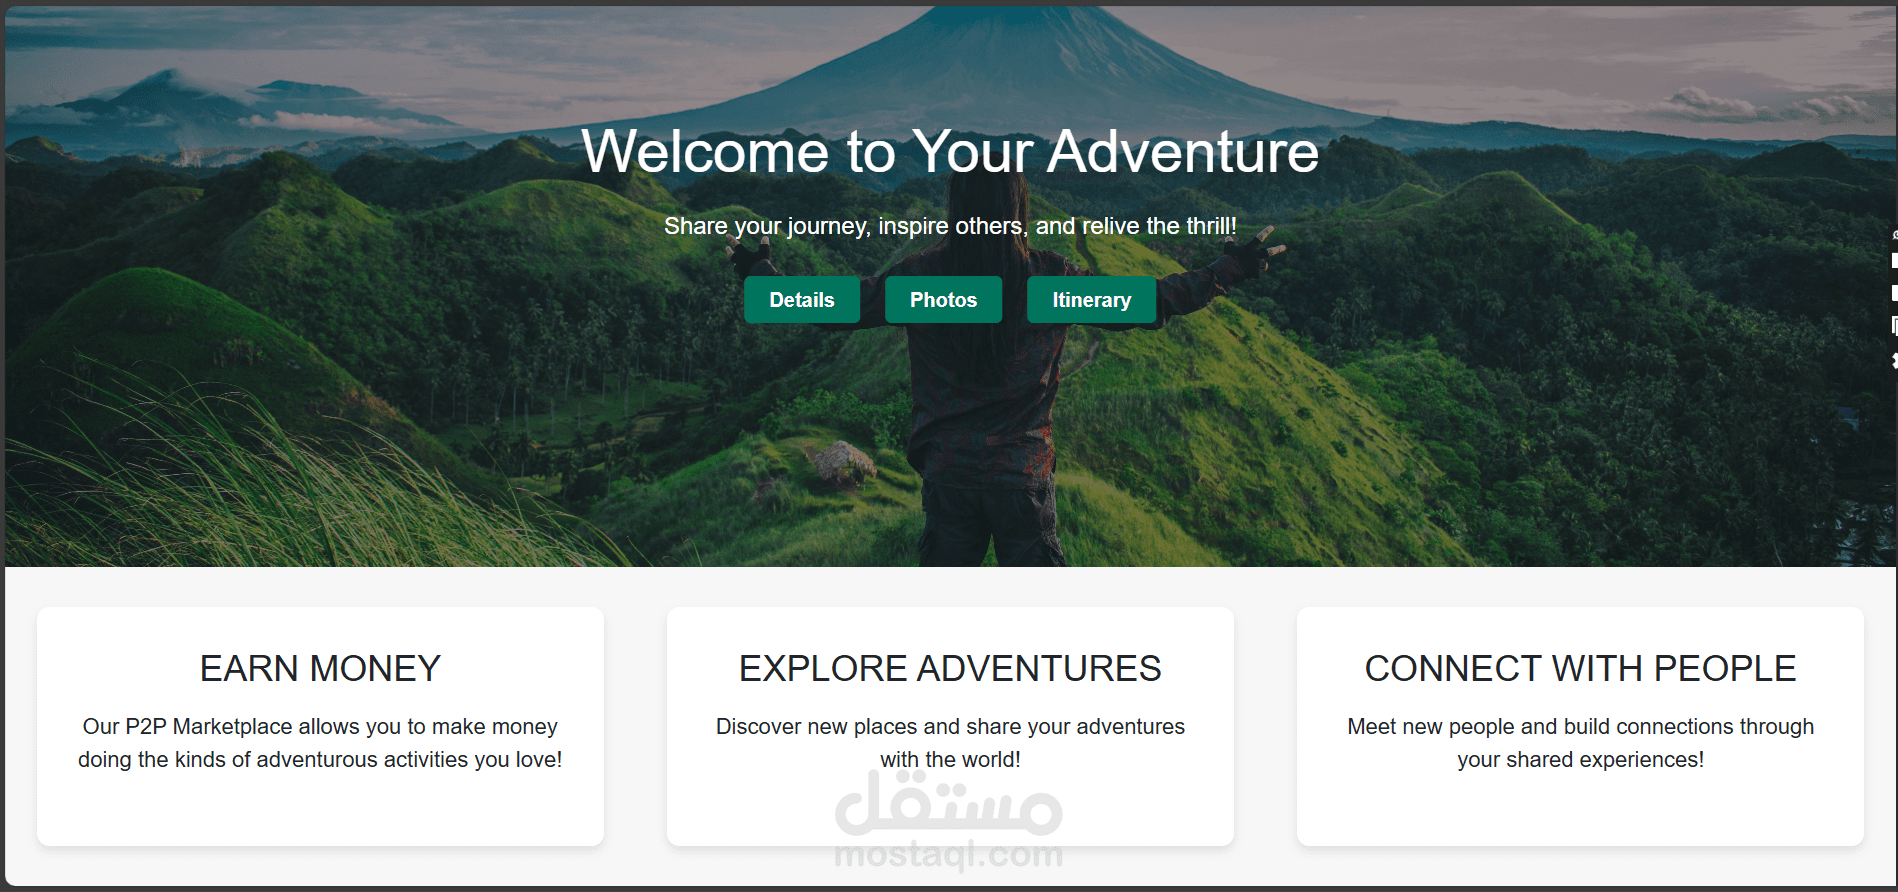Click the 'Meet new people' description text
This screenshot has height=892, width=1898.
(x=1580, y=743)
